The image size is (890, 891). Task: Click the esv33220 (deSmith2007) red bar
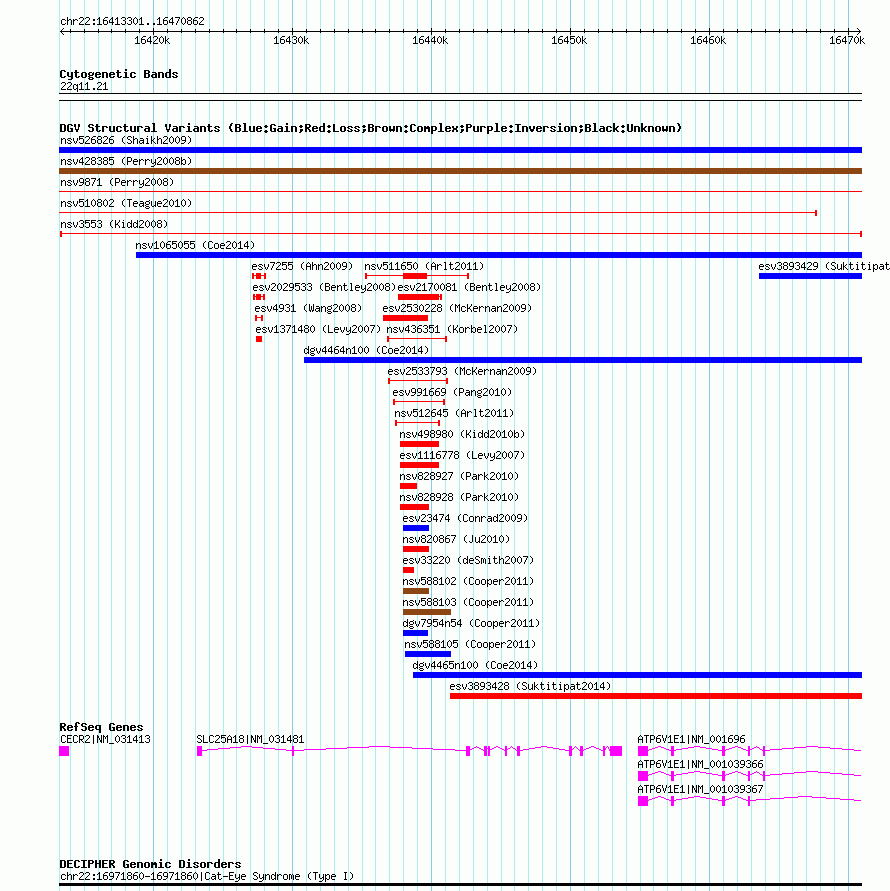(409, 571)
